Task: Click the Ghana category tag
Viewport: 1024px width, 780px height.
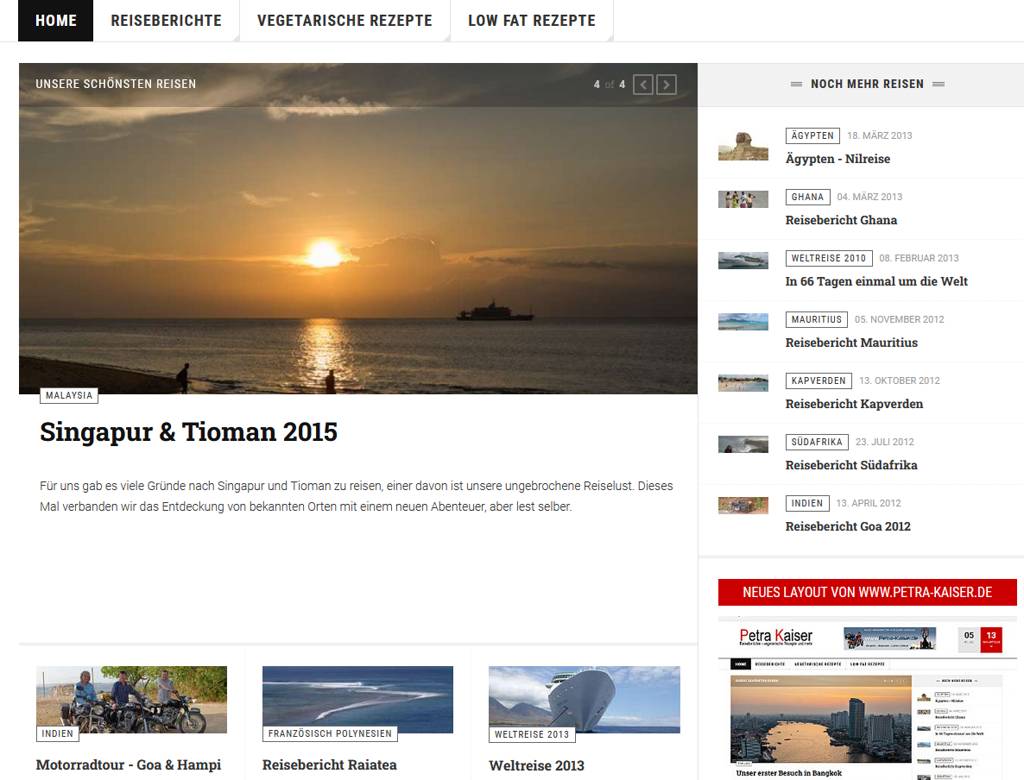Action: (x=807, y=197)
